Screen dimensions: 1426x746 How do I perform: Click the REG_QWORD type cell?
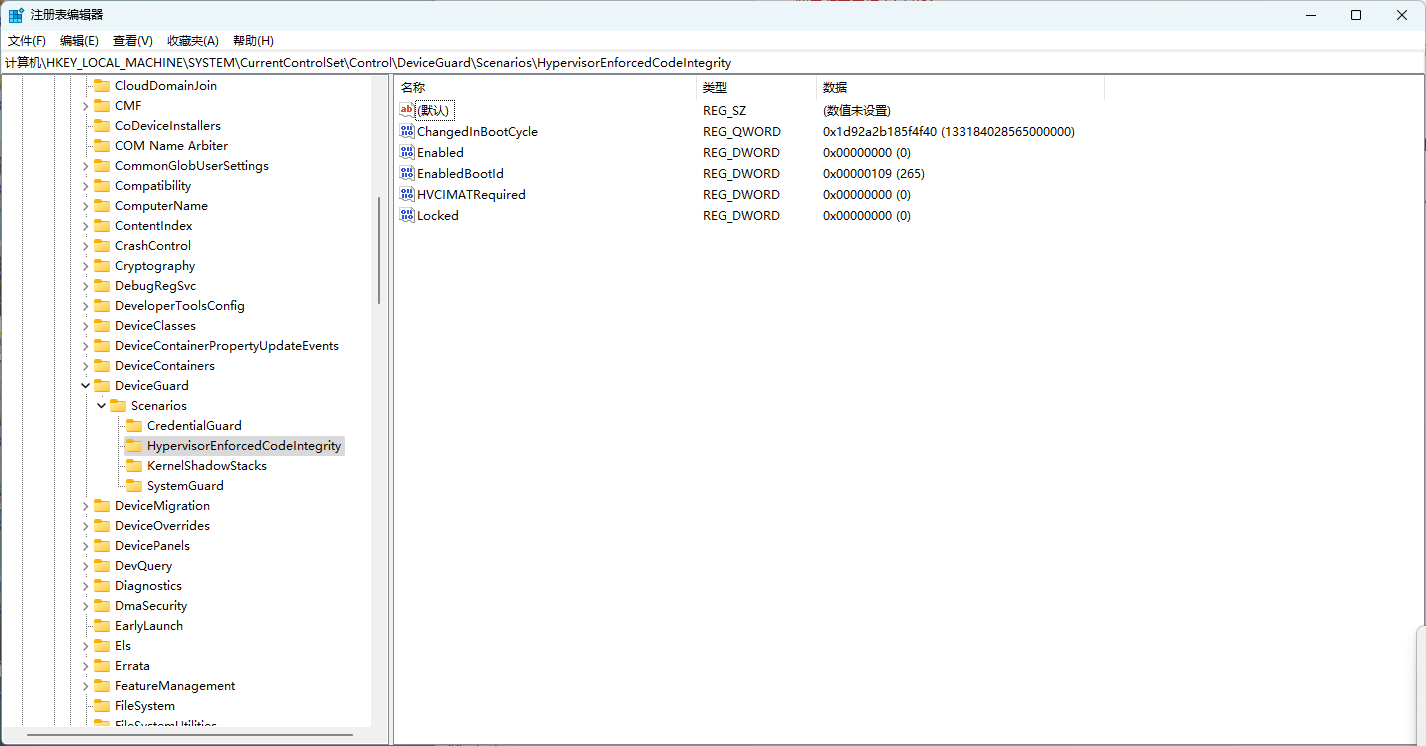tap(742, 131)
